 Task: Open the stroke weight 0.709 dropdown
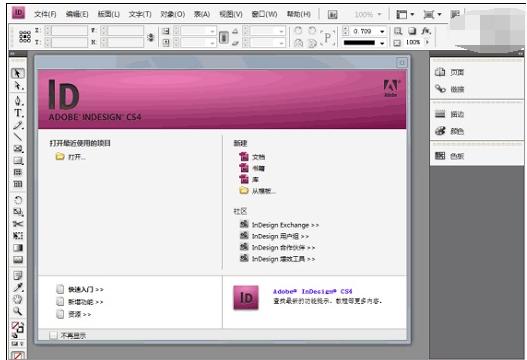coord(382,31)
